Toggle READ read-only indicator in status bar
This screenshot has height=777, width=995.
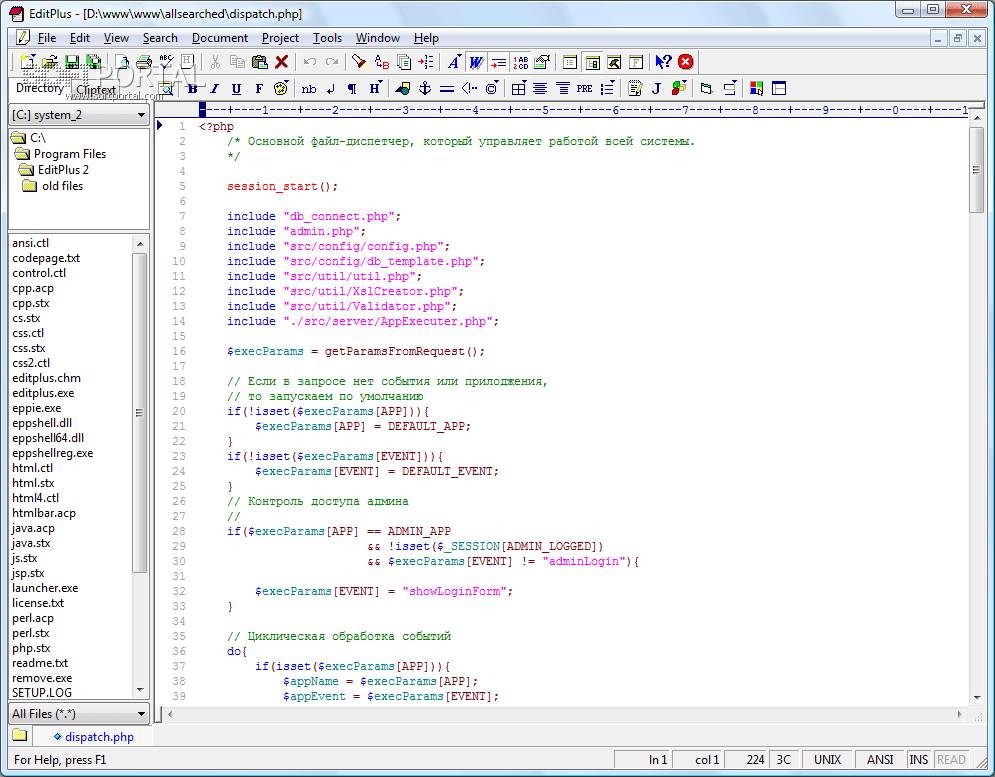951,759
